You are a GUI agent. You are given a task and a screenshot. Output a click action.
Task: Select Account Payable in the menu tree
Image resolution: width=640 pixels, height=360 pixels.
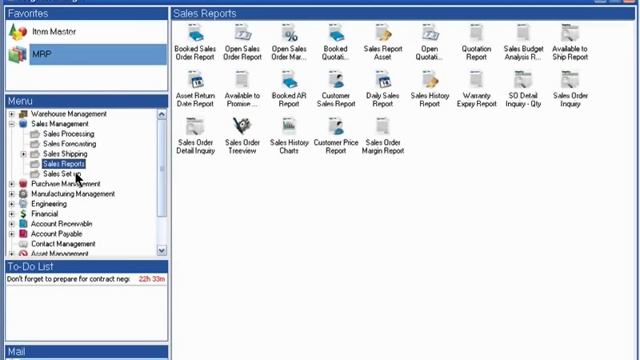(56, 234)
